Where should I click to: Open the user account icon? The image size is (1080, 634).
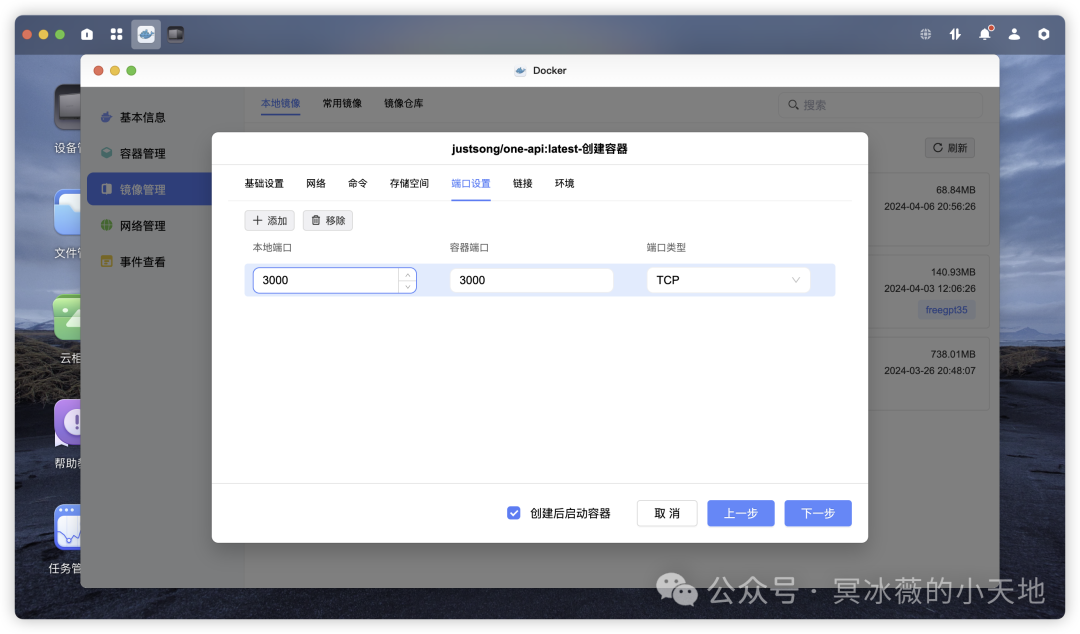pos(1015,34)
